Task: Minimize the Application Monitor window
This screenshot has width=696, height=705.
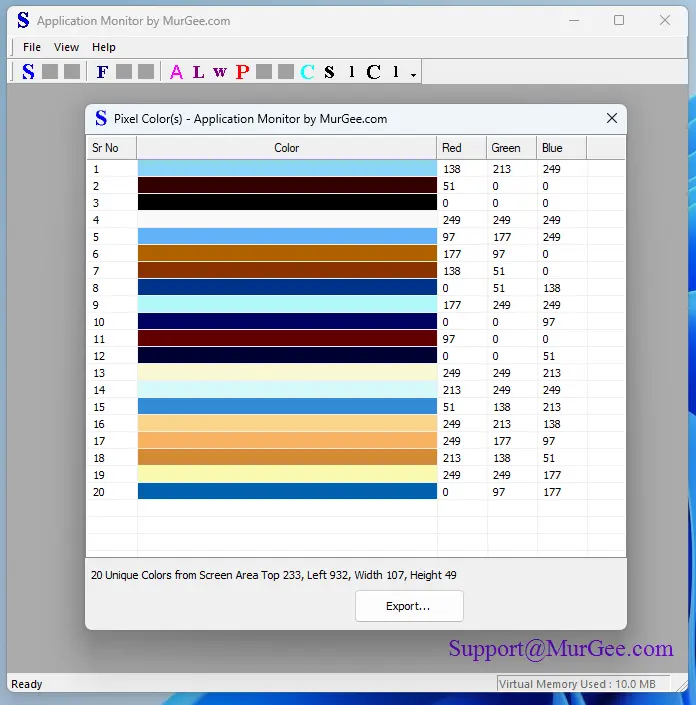Action: pyautogui.click(x=574, y=20)
